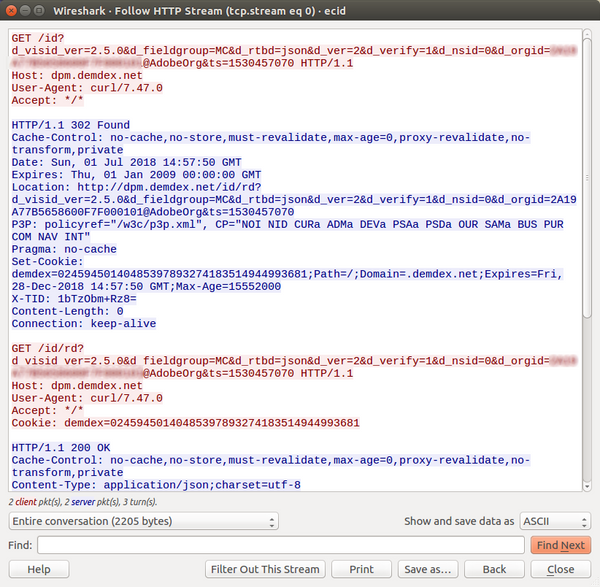
Task: Click the stream text scrollbar thumb
Action: click(587, 178)
